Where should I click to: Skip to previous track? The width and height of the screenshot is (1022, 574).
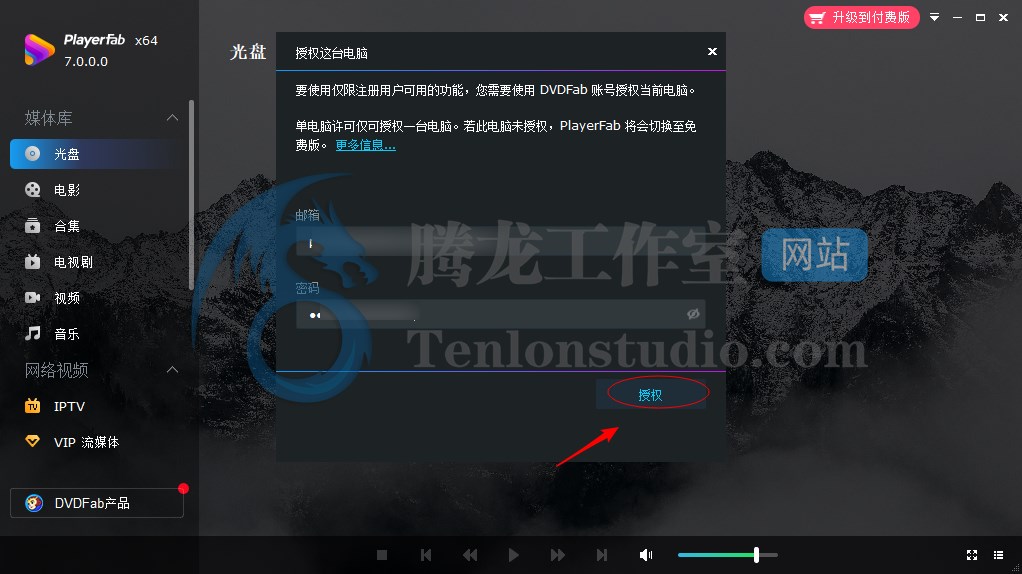click(x=426, y=555)
